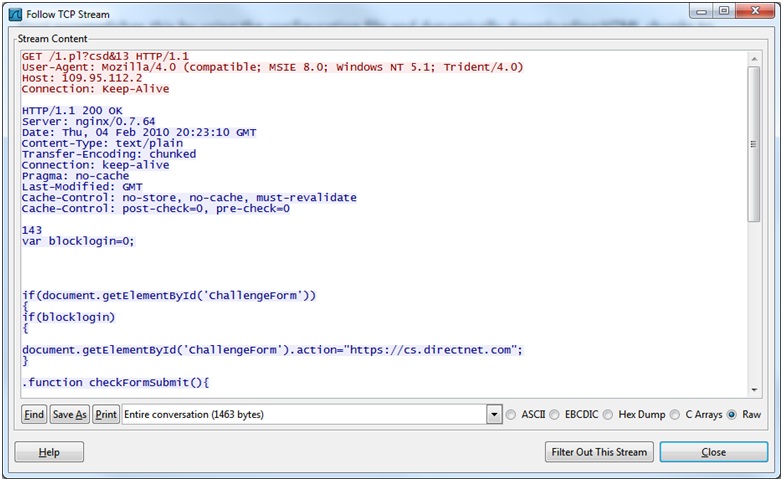Click the 'Connection: Keep-Alive' request line
The height and width of the screenshot is (481, 783).
click(95, 89)
